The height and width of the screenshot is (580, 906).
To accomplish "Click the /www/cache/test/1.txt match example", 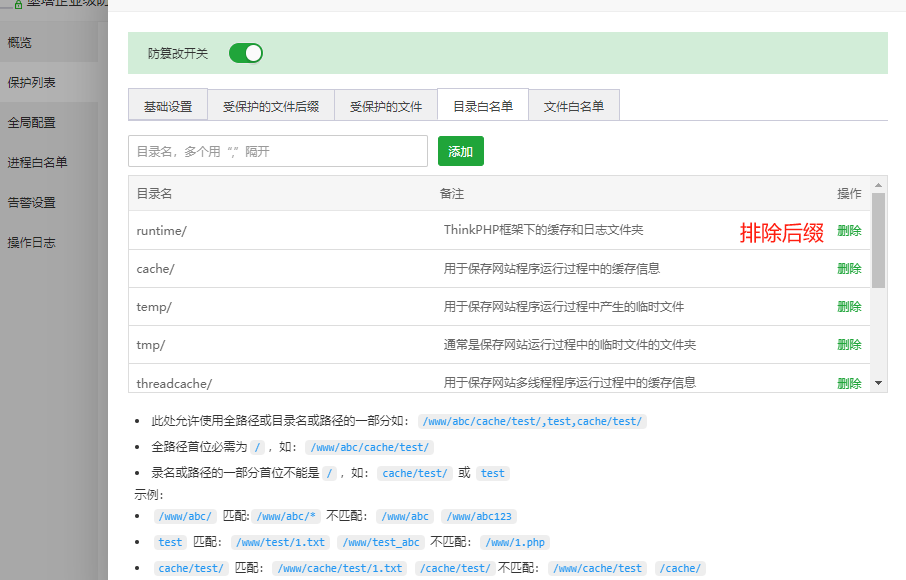I will tap(340, 568).
